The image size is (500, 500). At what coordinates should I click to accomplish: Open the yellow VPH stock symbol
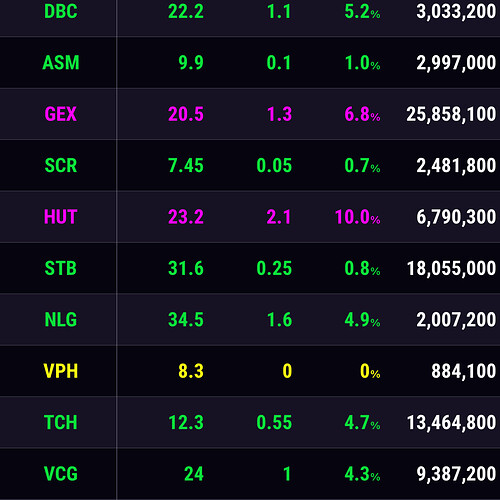[61, 371]
